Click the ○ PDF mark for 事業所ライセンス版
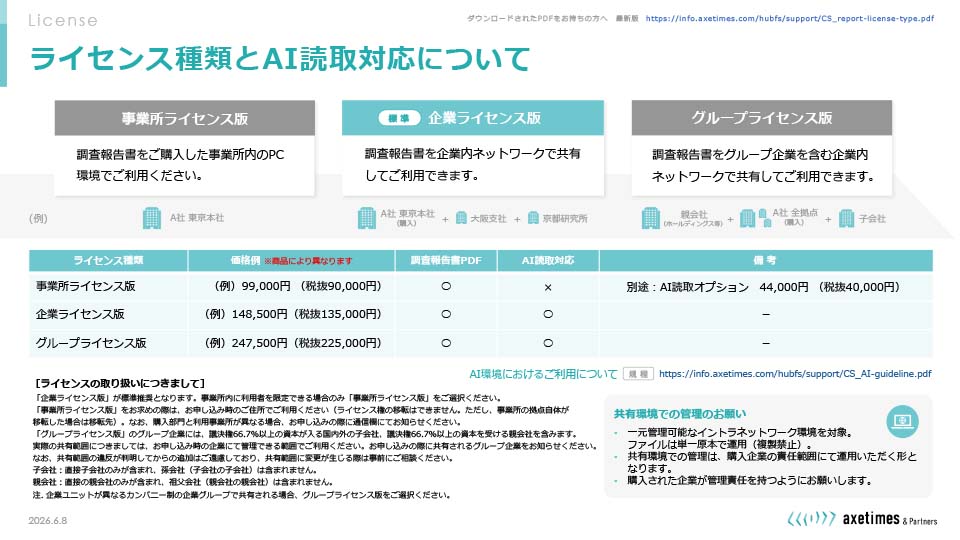This screenshot has height=540, width=960. (x=446, y=286)
